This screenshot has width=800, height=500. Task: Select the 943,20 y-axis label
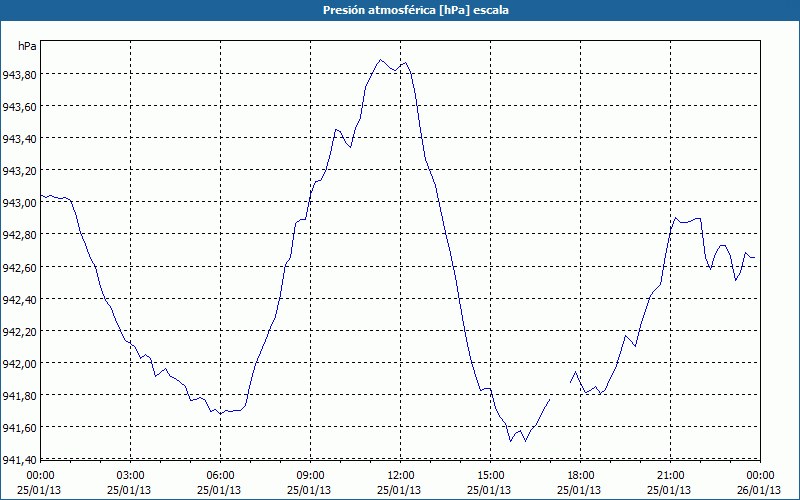pos(19,171)
